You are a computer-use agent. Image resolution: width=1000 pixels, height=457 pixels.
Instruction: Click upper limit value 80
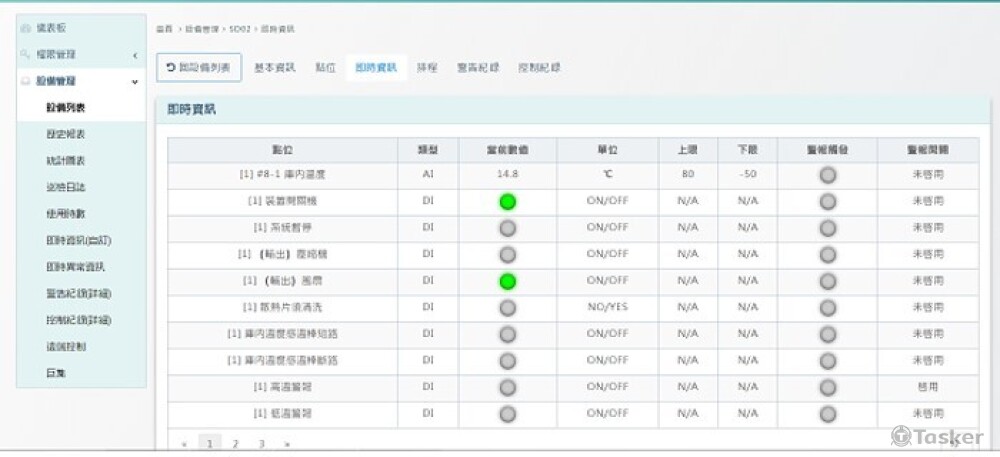coord(688,174)
